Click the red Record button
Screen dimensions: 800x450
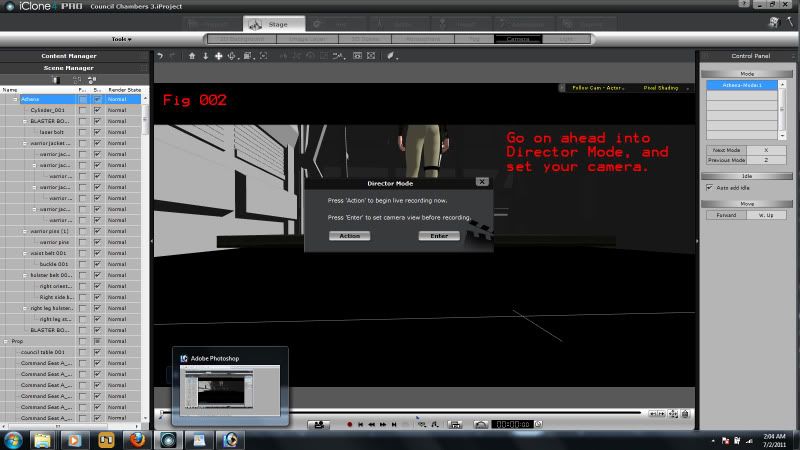[349, 424]
